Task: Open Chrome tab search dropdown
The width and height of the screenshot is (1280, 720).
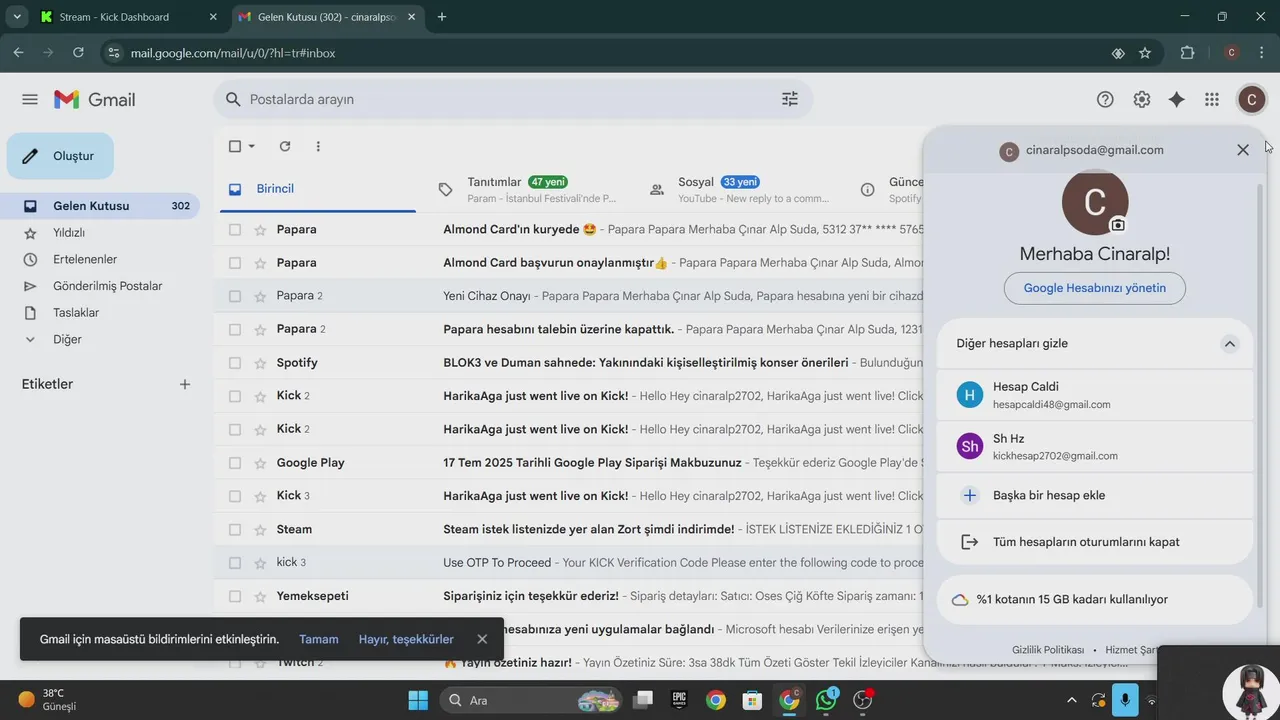Action: tap(17, 17)
